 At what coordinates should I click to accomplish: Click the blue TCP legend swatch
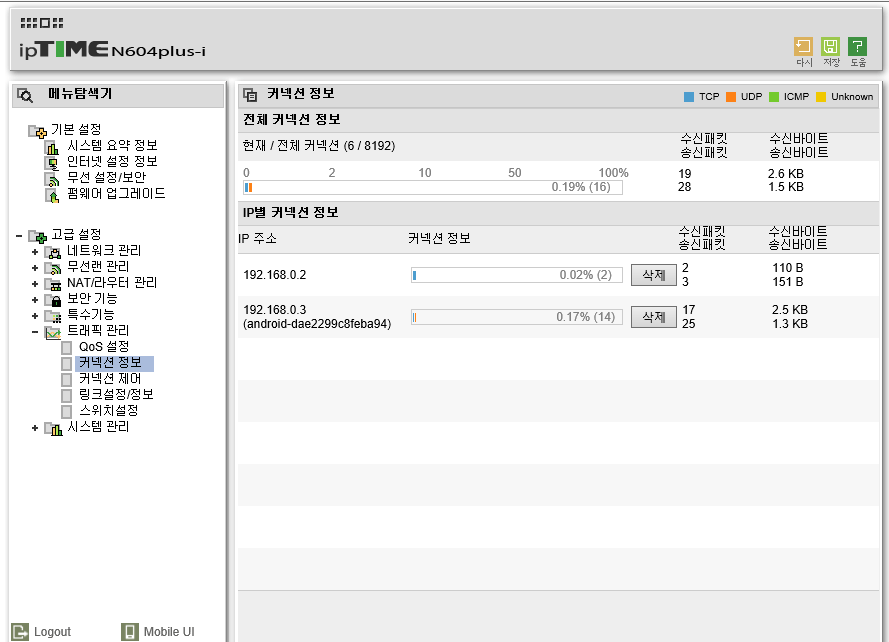(x=689, y=97)
